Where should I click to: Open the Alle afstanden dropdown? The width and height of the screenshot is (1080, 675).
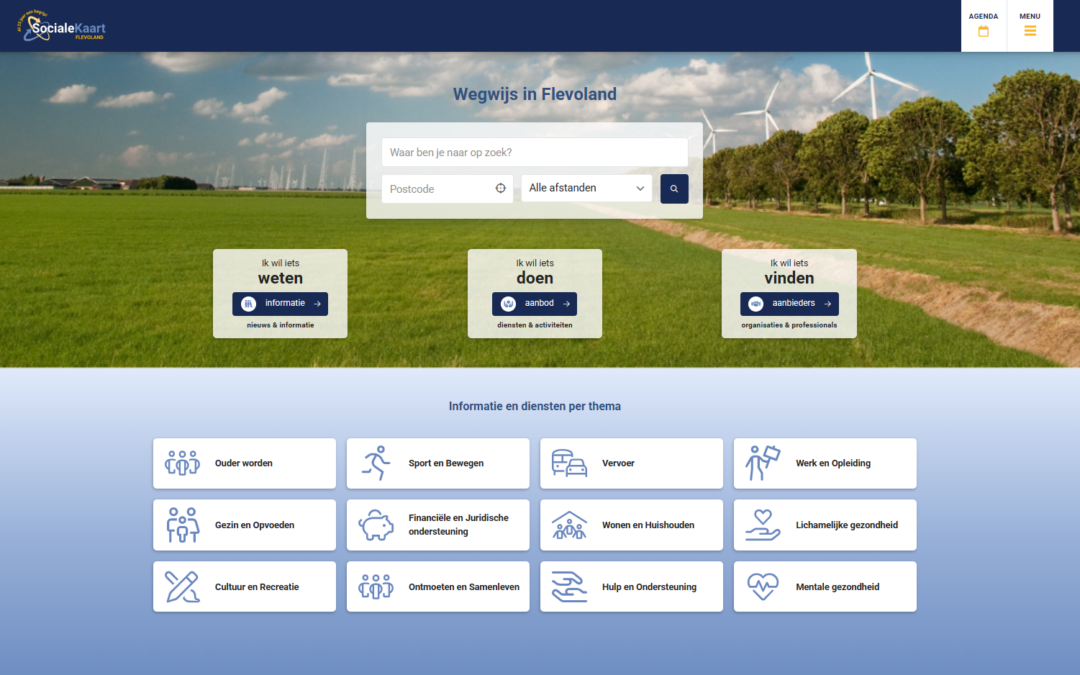(x=587, y=188)
